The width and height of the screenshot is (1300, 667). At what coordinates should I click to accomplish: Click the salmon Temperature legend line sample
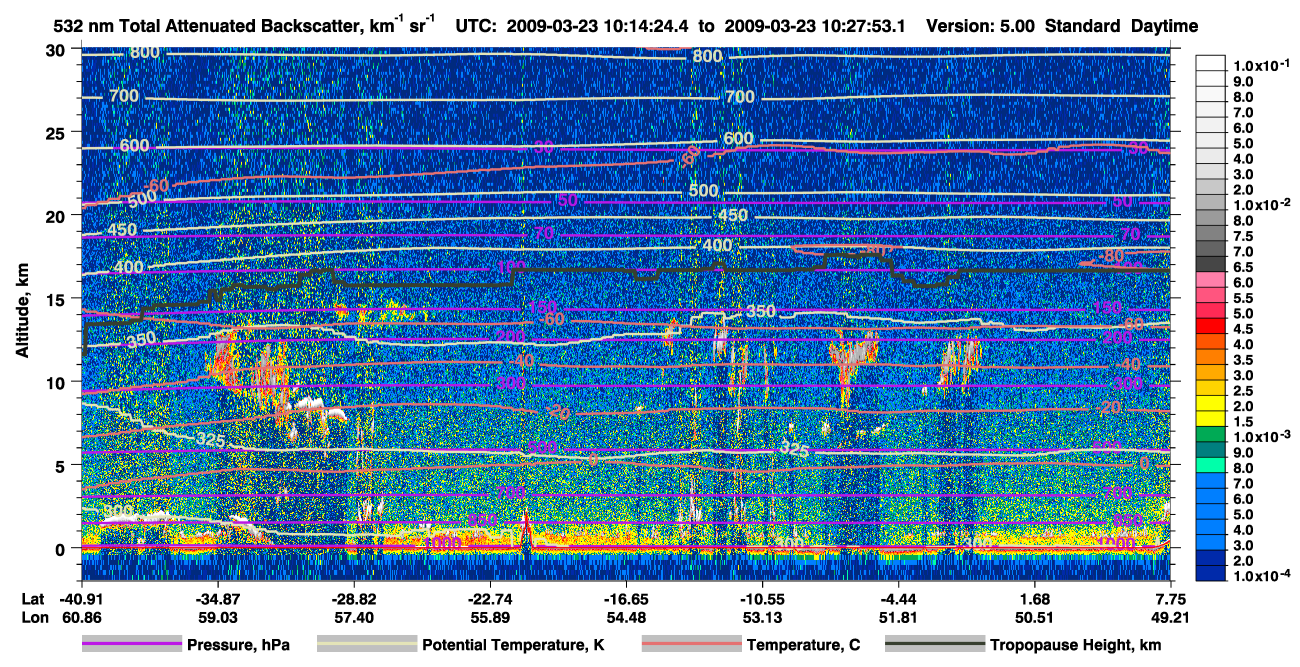691,645
